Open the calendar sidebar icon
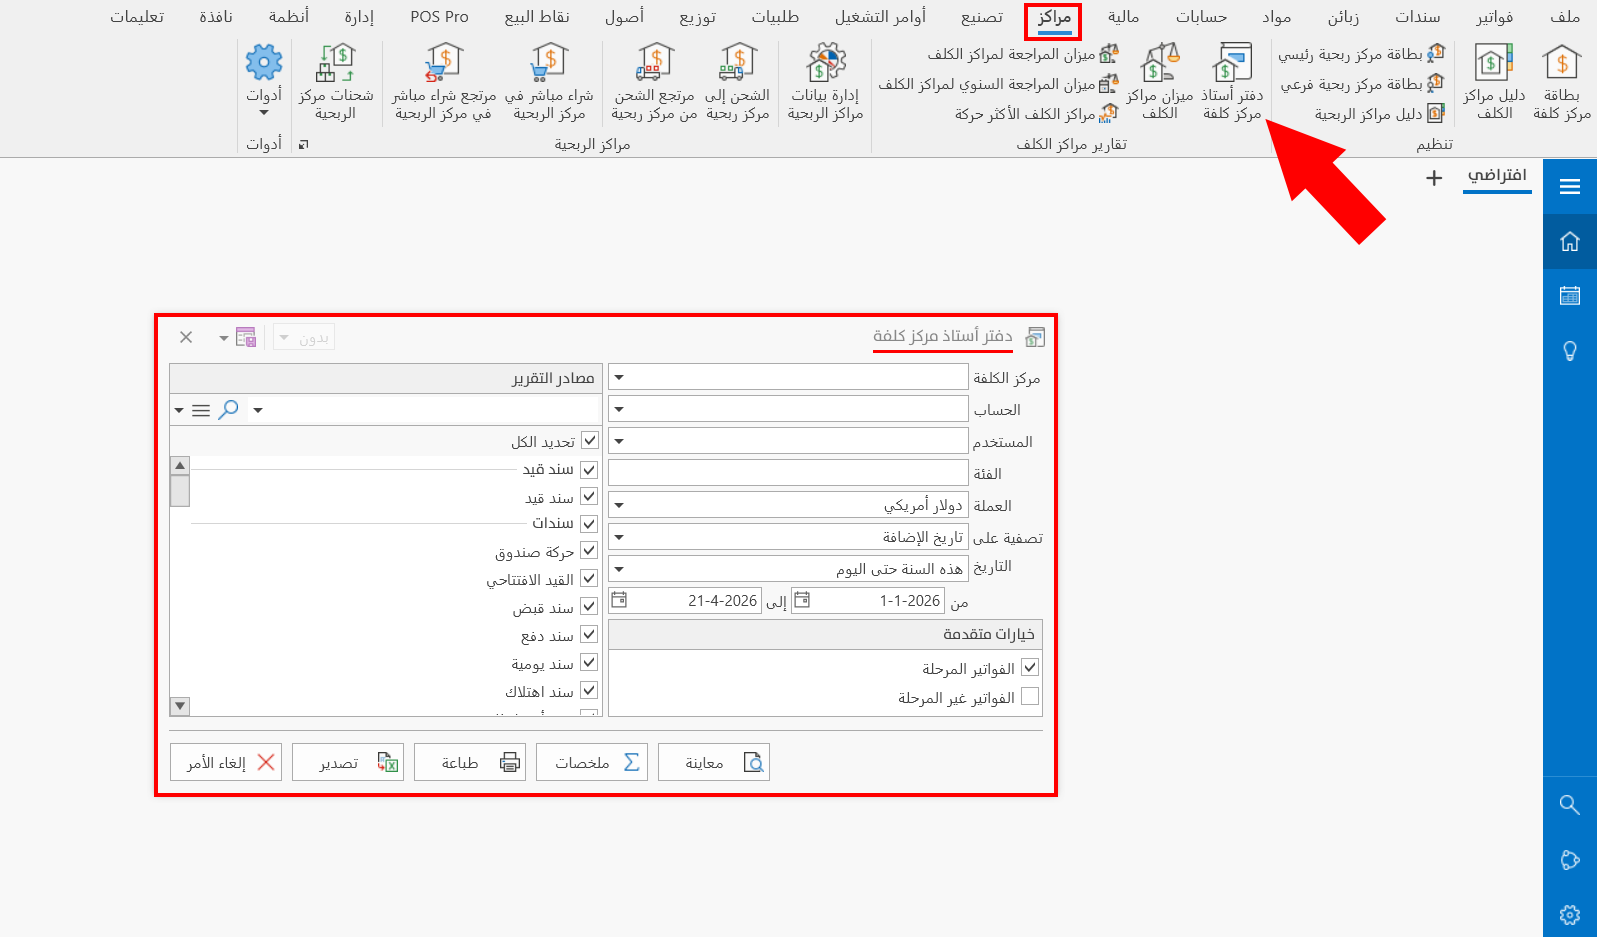The height and width of the screenshot is (937, 1597). (1570, 295)
